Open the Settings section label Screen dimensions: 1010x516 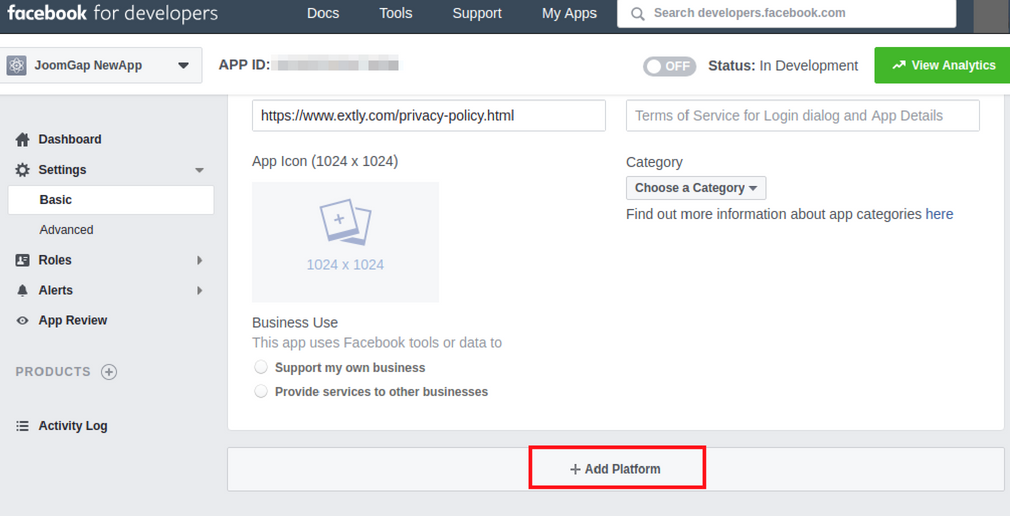click(x=62, y=169)
